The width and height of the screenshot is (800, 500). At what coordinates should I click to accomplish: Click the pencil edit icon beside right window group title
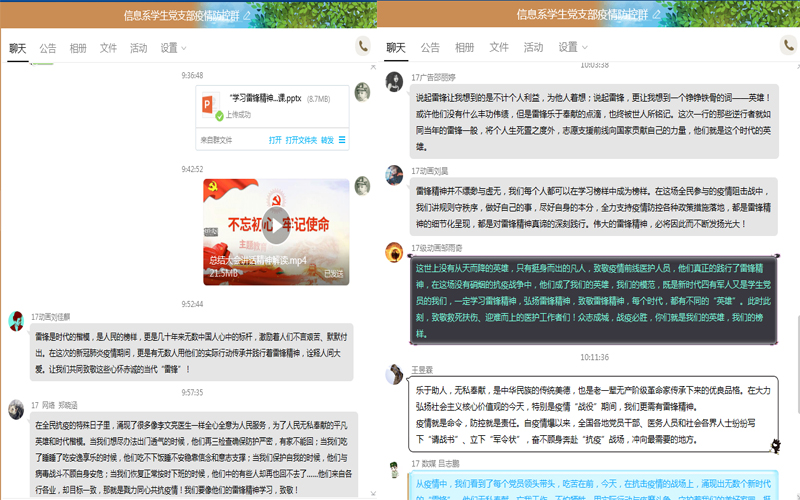point(657,14)
